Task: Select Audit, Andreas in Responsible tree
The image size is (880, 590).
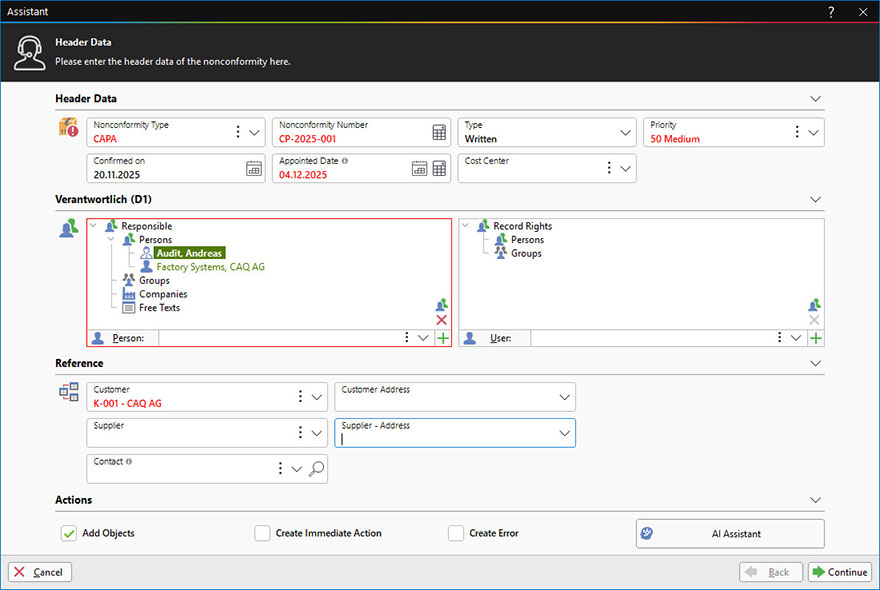Action: pos(189,254)
